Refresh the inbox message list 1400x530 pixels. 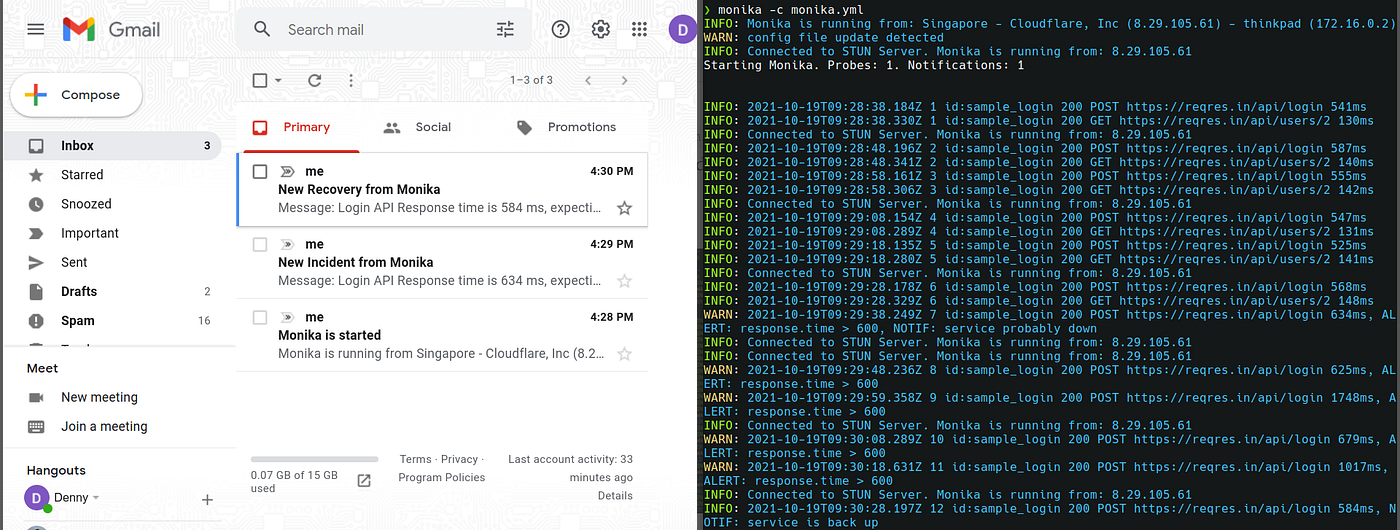coord(315,80)
